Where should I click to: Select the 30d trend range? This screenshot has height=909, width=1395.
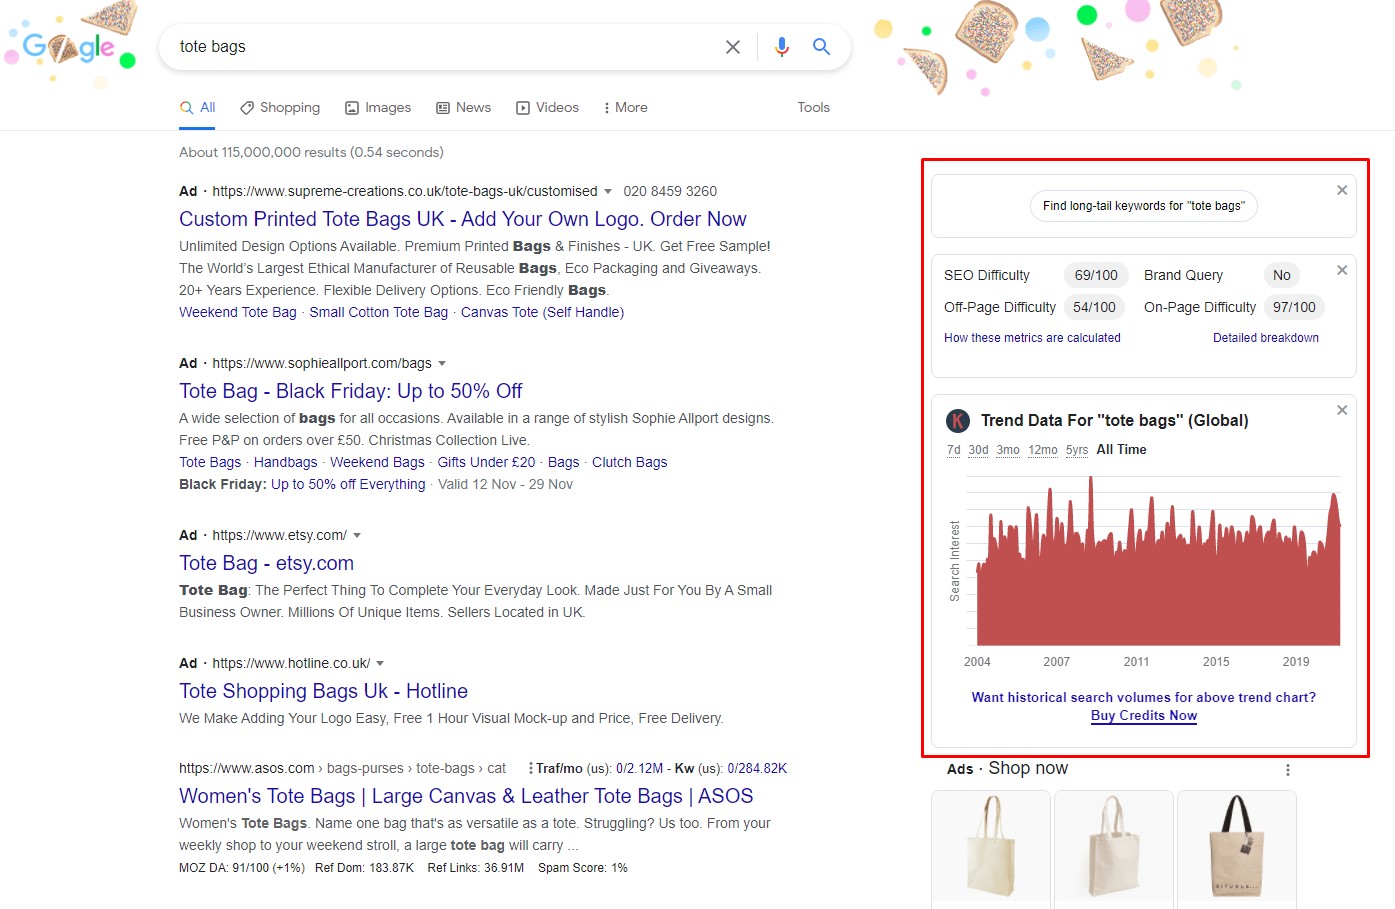point(978,450)
